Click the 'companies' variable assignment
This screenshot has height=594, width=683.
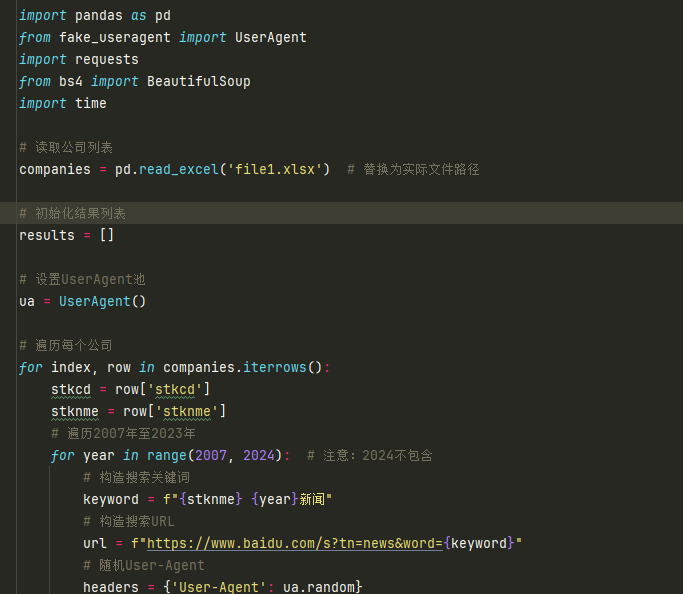pos(55,169)
